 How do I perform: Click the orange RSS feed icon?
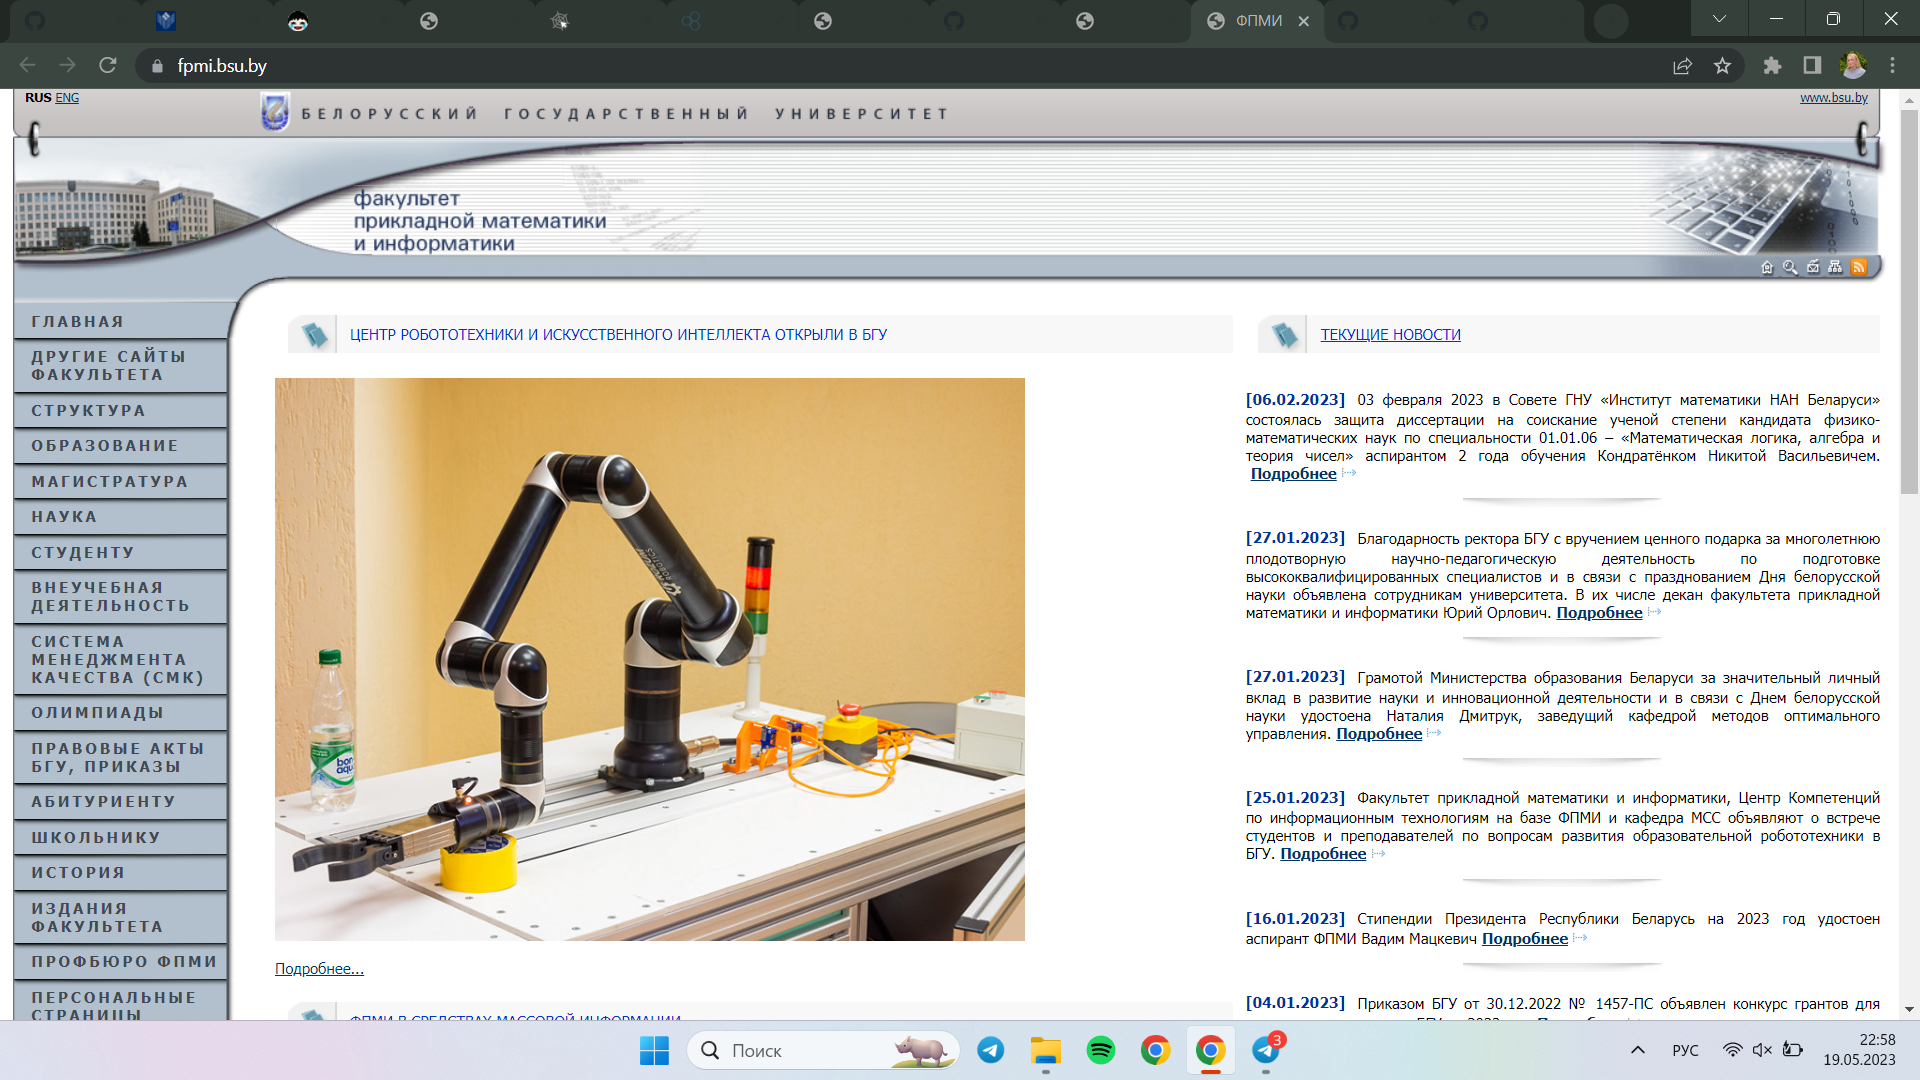tap(1858, 267)
